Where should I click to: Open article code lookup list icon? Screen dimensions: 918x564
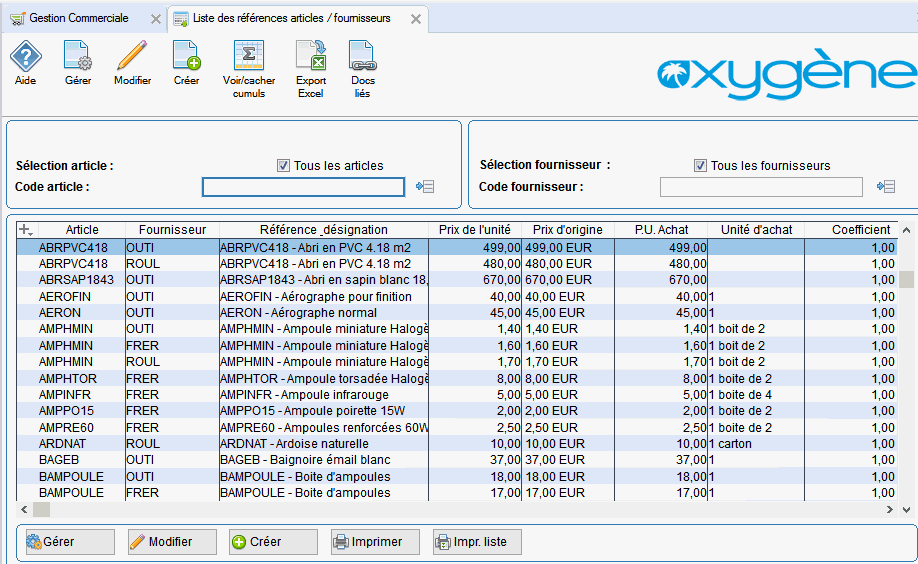425,187
